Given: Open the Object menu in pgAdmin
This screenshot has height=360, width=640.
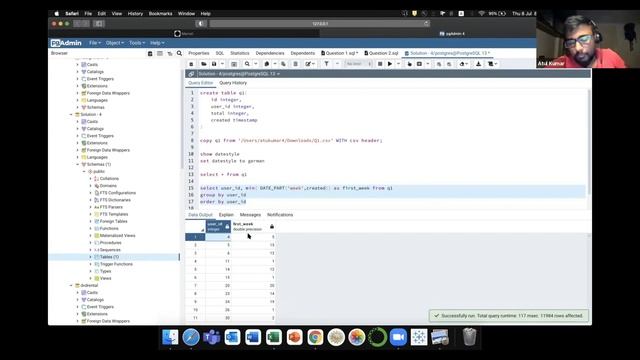Looking at the screenshot, I should 114,43.
